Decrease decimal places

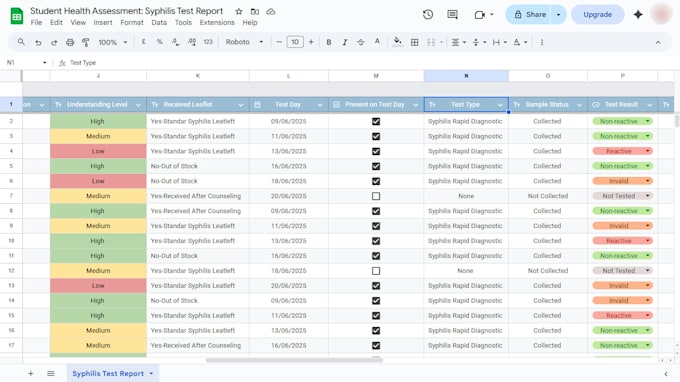pyautogui.click(x=175, y=42)
